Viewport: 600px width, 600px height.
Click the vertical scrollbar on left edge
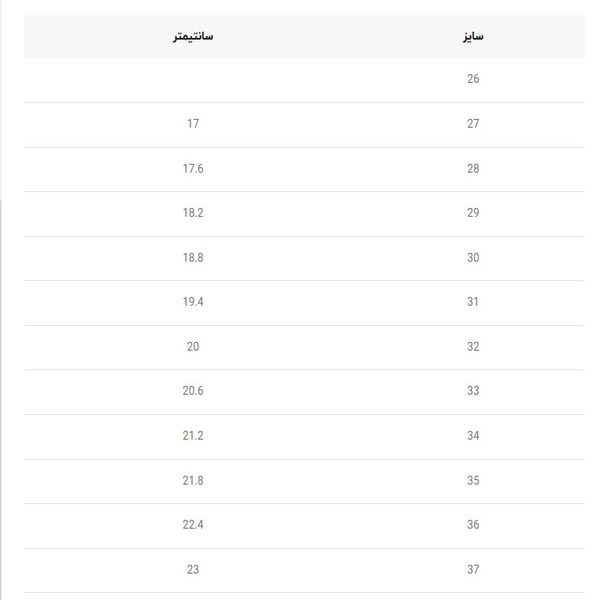1,400
